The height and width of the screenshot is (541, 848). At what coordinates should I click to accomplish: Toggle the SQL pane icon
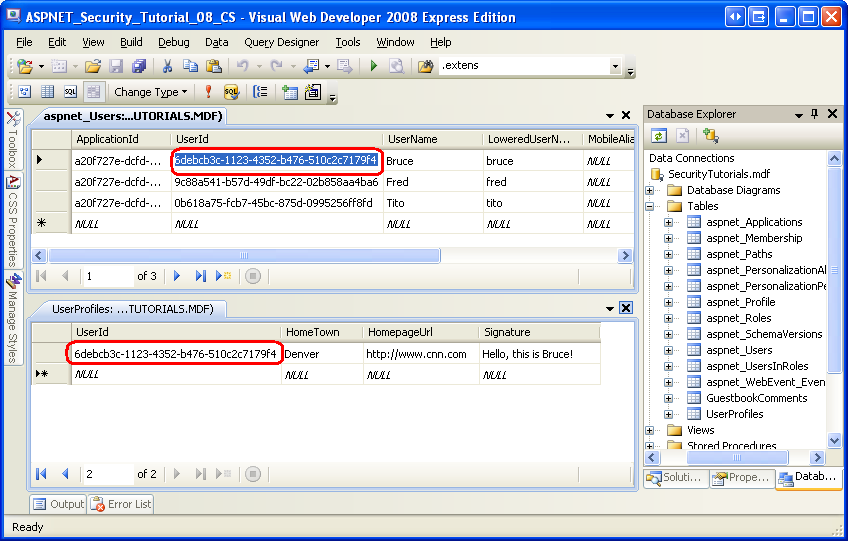click(x=70, y=92)
